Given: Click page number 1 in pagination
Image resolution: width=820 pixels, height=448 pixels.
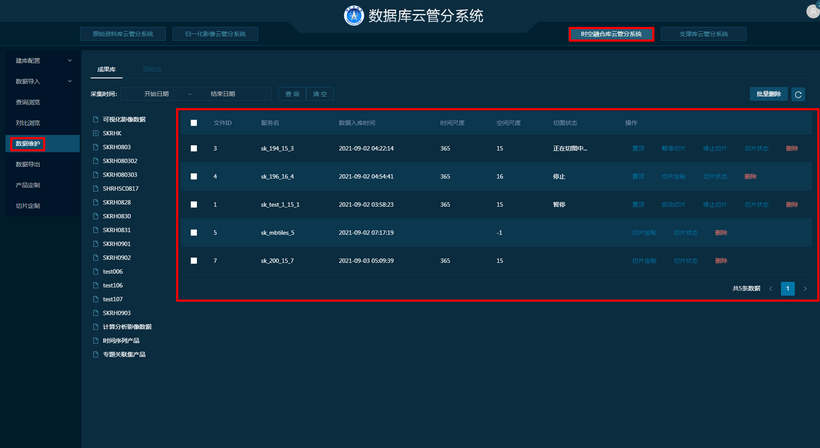Looking at the screenshot, I should point(788,288).
